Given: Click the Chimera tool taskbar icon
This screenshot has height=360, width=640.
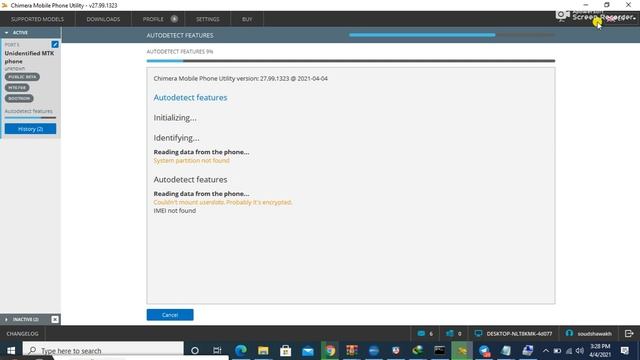Looking at the screenshot, I should coord(462,351).
